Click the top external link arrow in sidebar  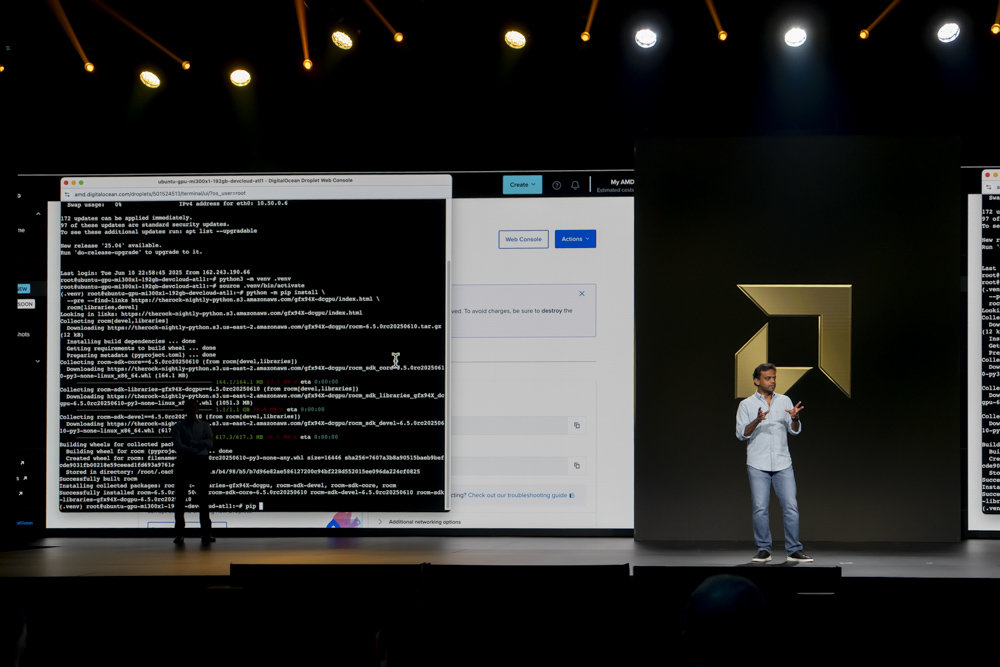tap(22, 463)
